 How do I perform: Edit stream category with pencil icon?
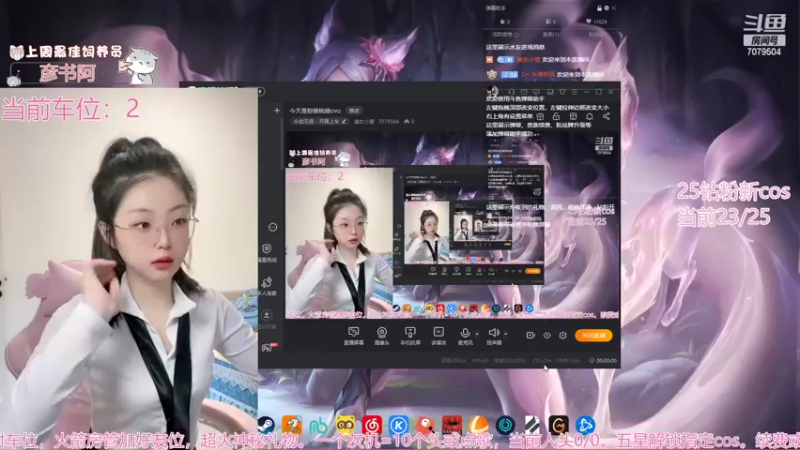tap(344, 121)
